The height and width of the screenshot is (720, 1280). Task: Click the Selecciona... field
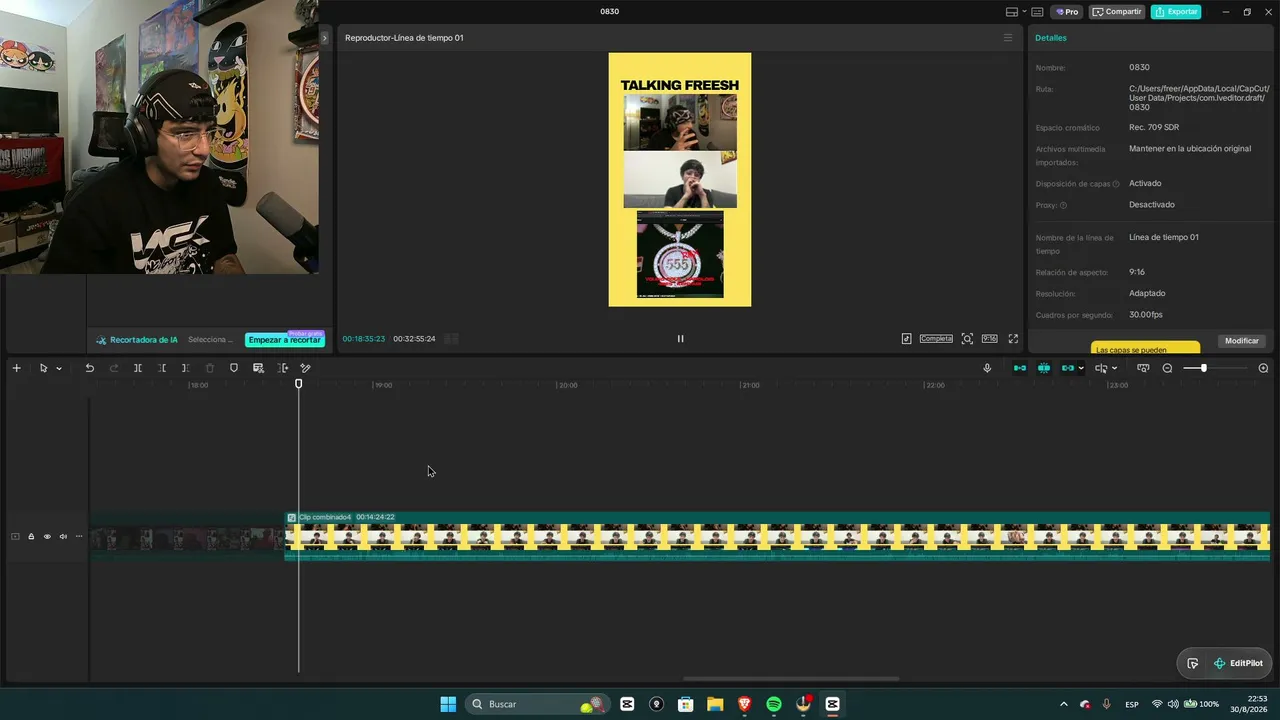(210, 340)
